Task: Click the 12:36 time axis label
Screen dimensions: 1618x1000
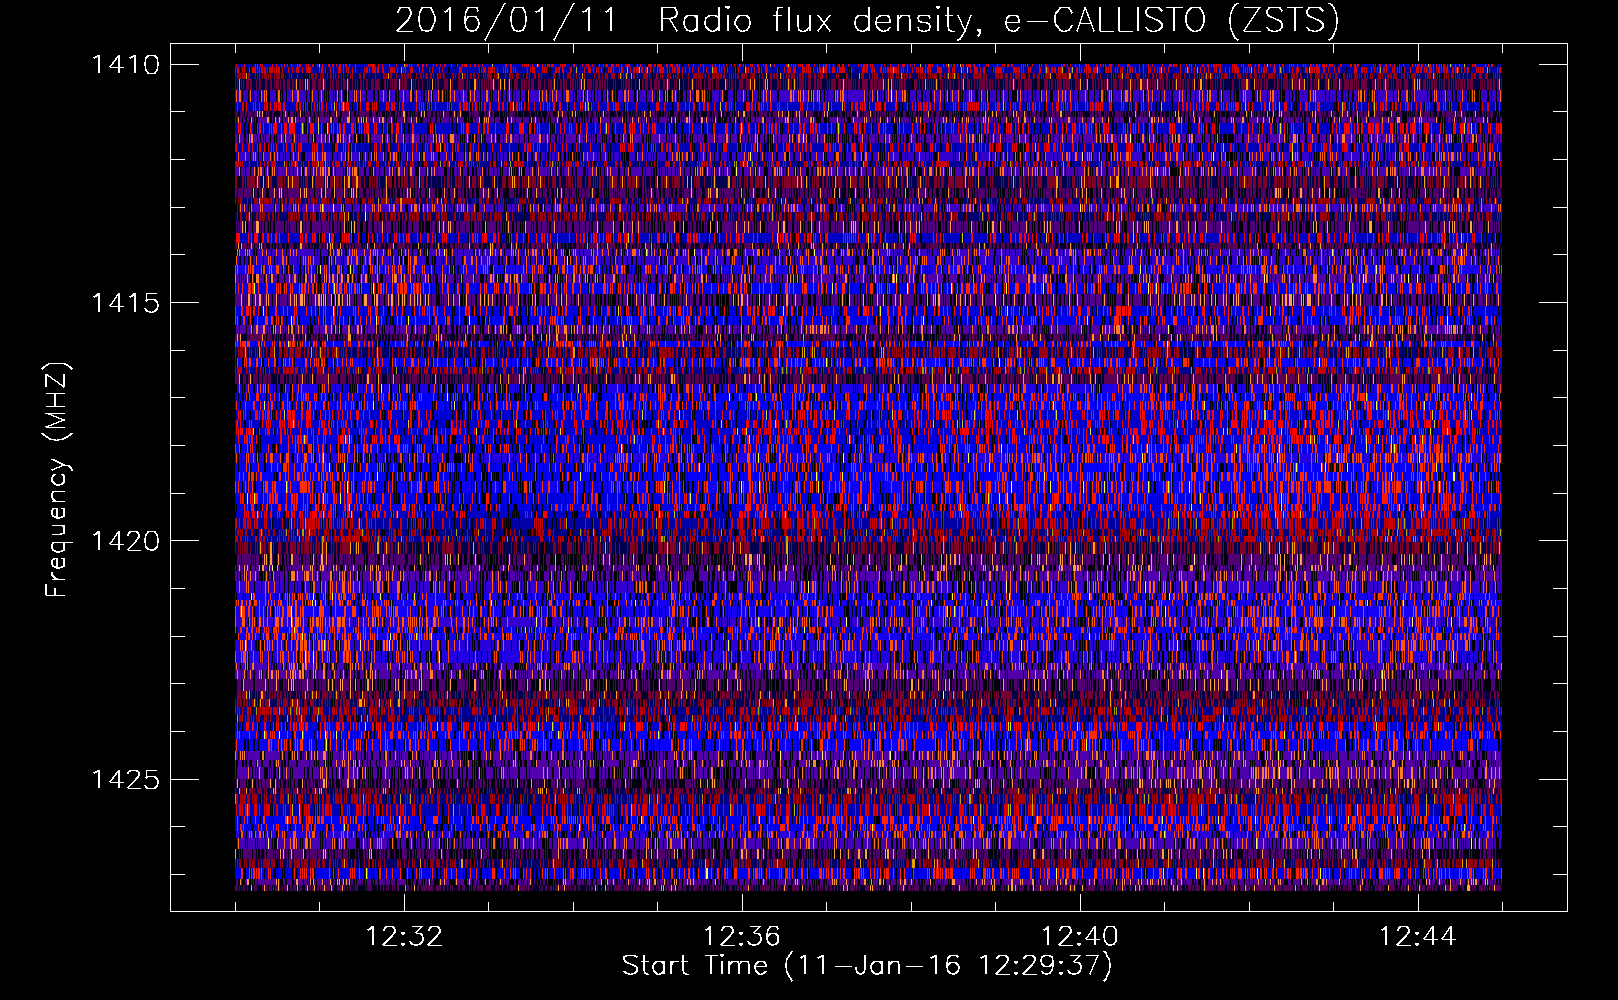Action: 742,937
